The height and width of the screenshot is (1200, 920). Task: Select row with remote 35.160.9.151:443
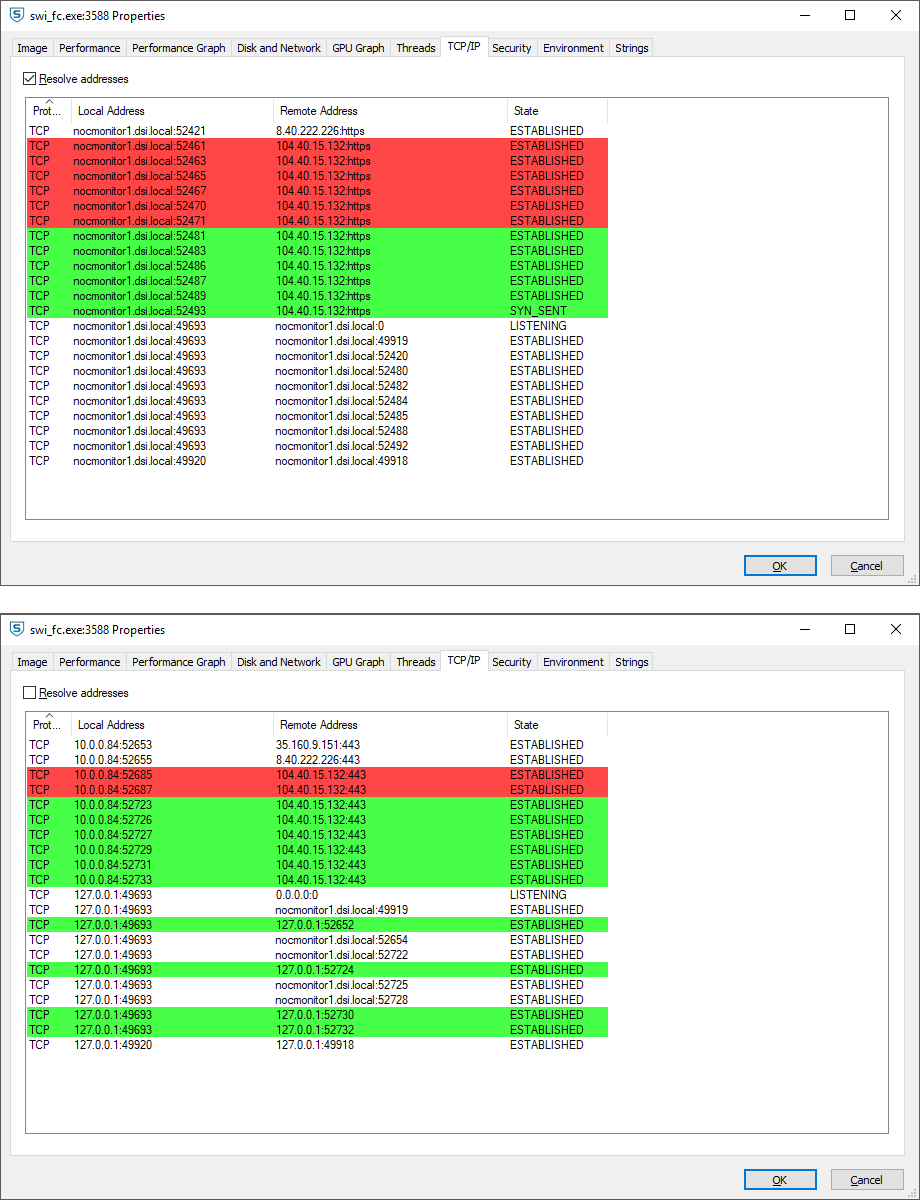tap(317, 745)
